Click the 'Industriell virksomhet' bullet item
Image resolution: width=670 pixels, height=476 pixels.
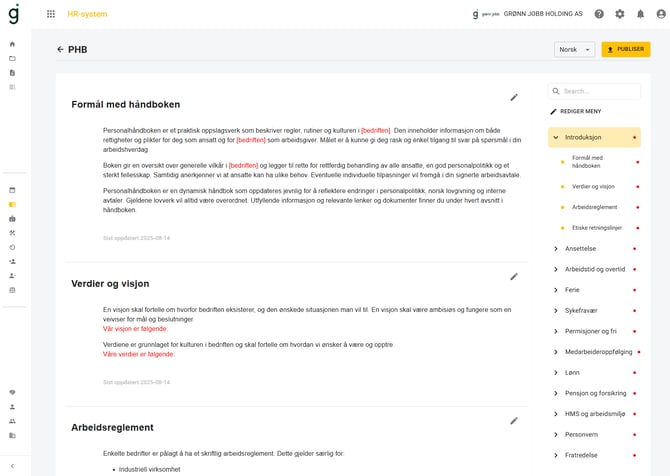click(x=150, y=469)
